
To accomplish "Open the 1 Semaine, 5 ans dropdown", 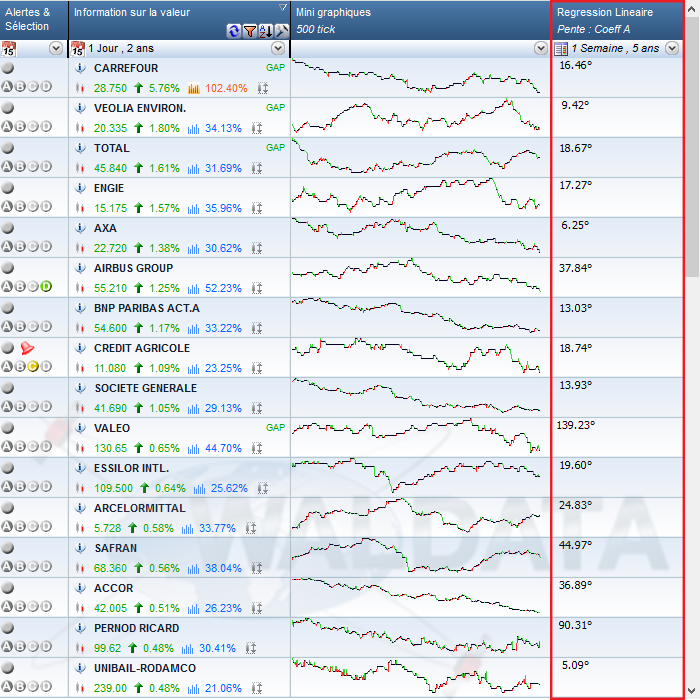I will [x=672, y=48].
